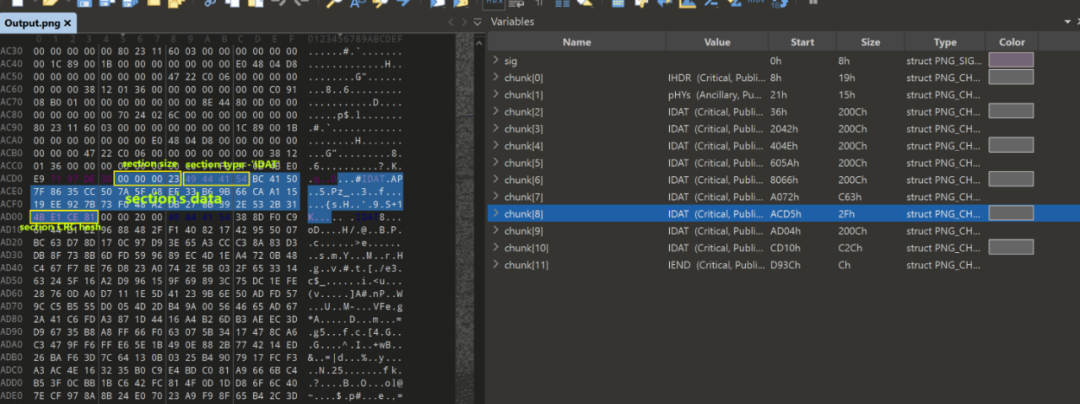The height and width of the screenshot is (404, 1080).
Task: Select the chunk[9] row name
Action: [x=523, y=231]
